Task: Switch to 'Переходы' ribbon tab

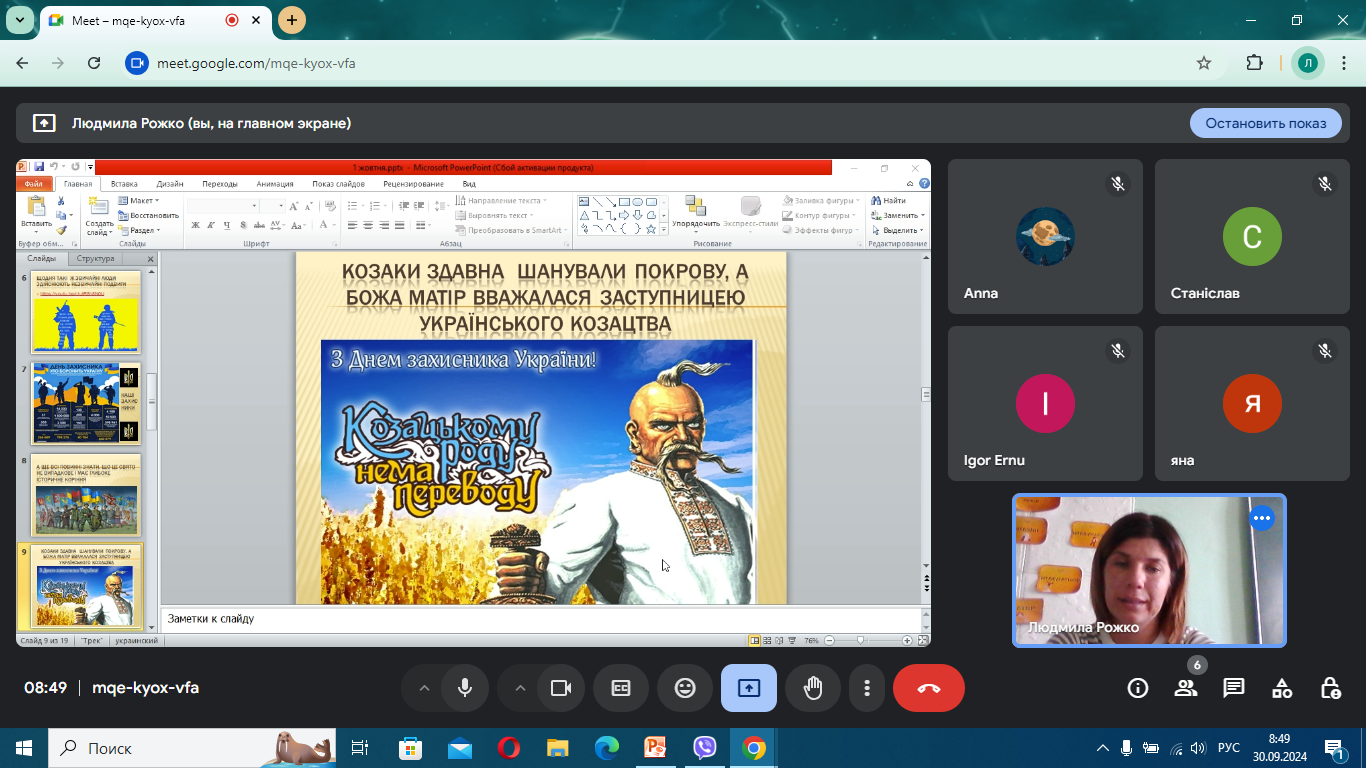Action: click(220, 184)
